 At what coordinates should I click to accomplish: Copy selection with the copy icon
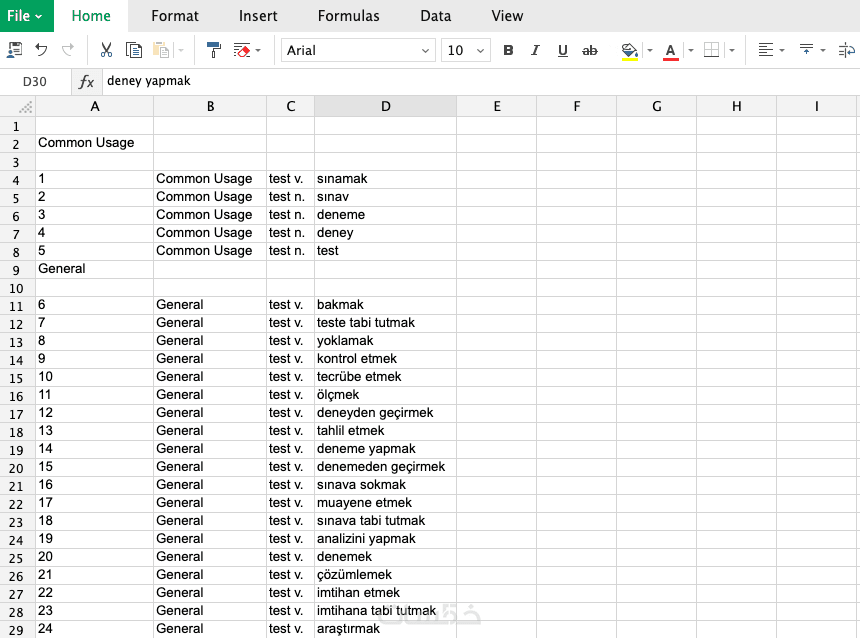coord(134,50)
